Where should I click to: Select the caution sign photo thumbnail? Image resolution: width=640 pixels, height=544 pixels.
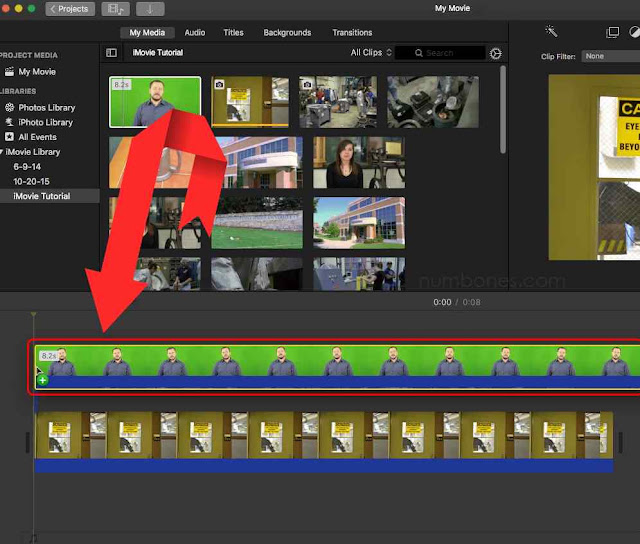pyautogui.click(x=250, y=102)
